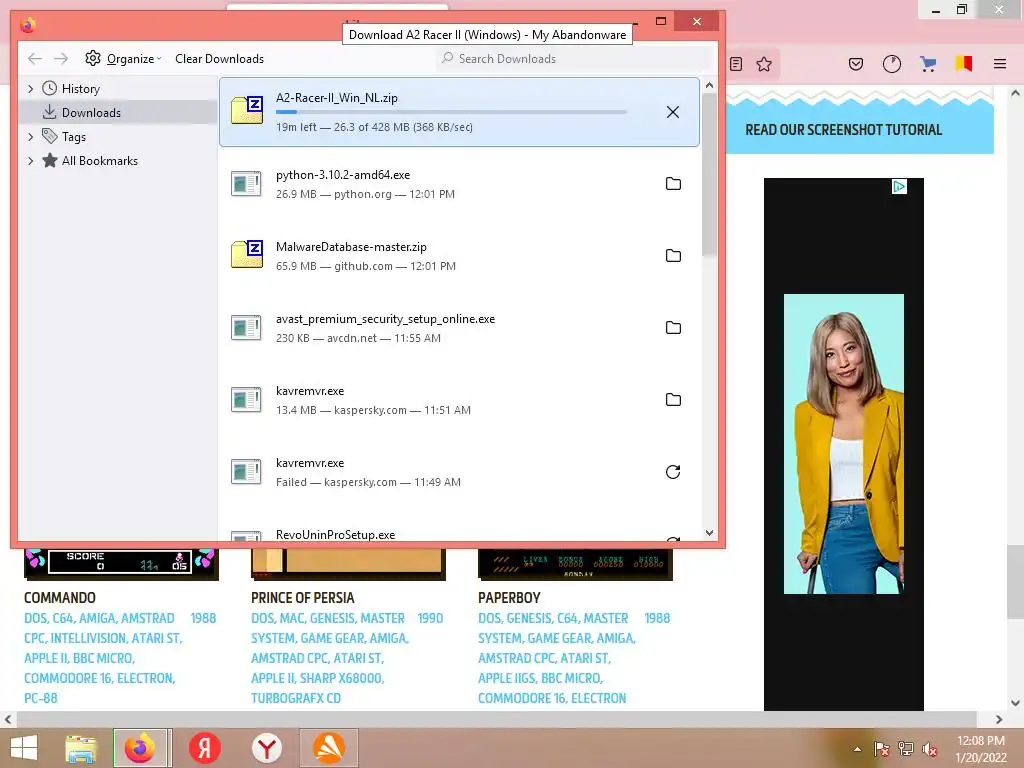Screen dimensions: 1024x768
Task: Open the Paperboy game link
Action: click(x=509, y=598)
